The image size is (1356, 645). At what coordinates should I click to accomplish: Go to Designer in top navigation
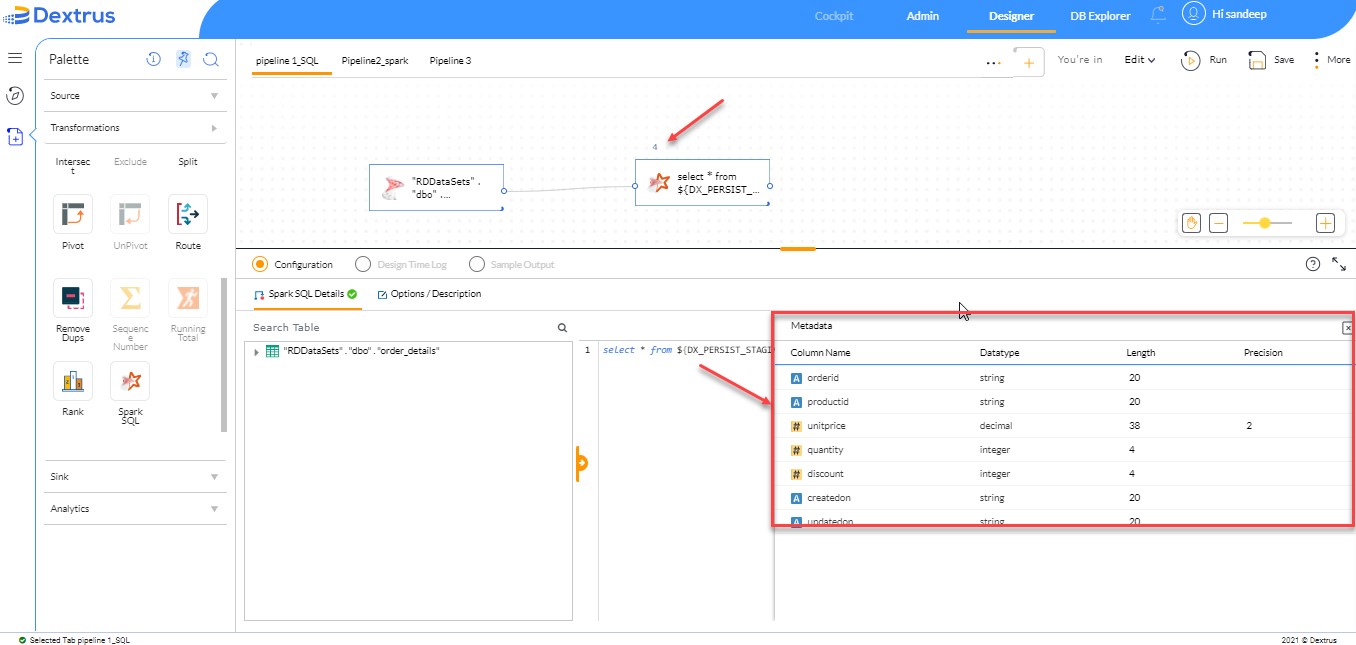(x=1011, y=16)
